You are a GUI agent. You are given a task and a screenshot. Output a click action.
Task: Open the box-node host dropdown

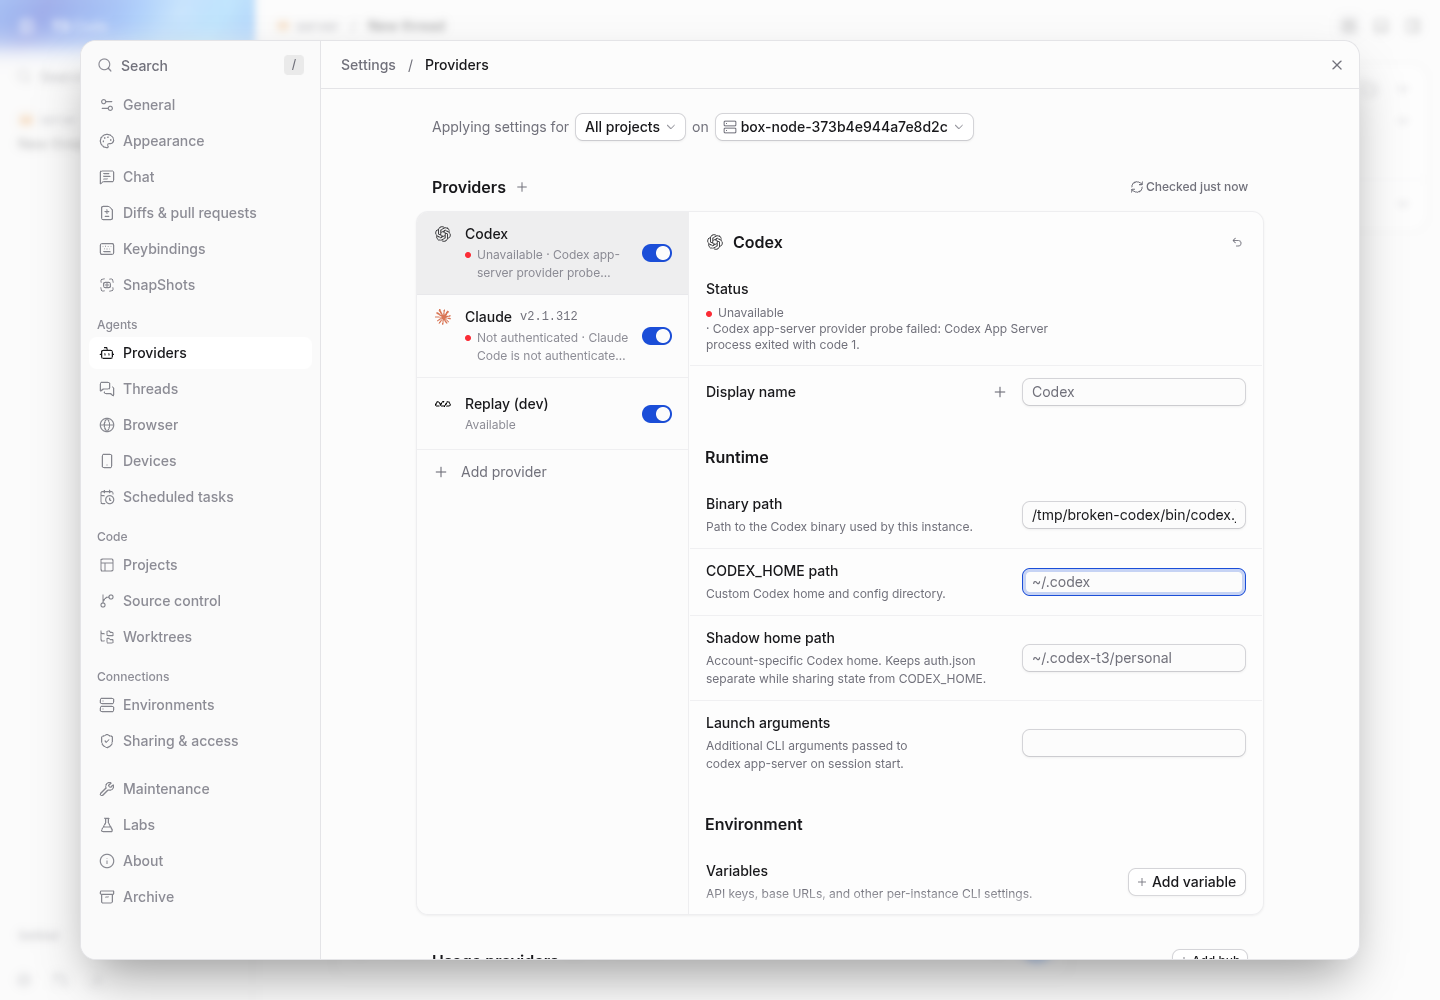pyautogui.click(x=844, y=127)
